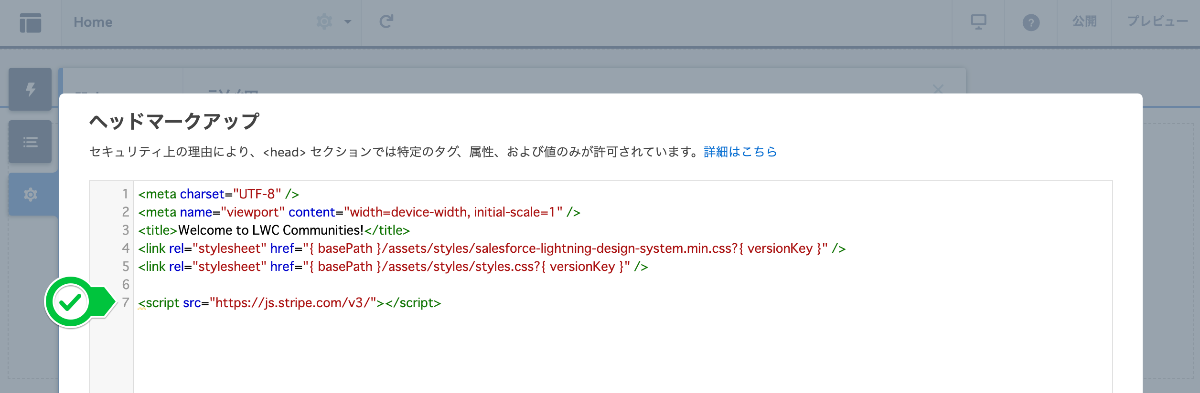
Task: Click the styles.css stylesheet link line
Action: tap(394, 266)
